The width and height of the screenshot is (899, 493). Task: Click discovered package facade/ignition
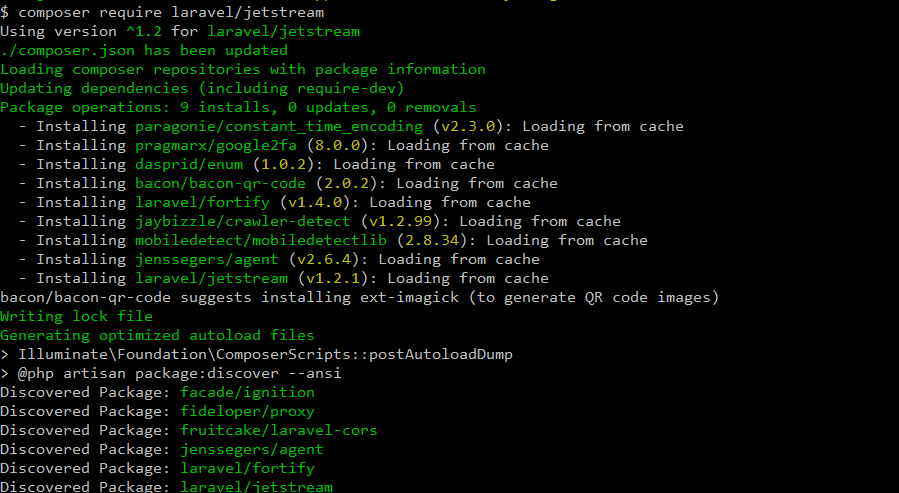coord(247,392)
